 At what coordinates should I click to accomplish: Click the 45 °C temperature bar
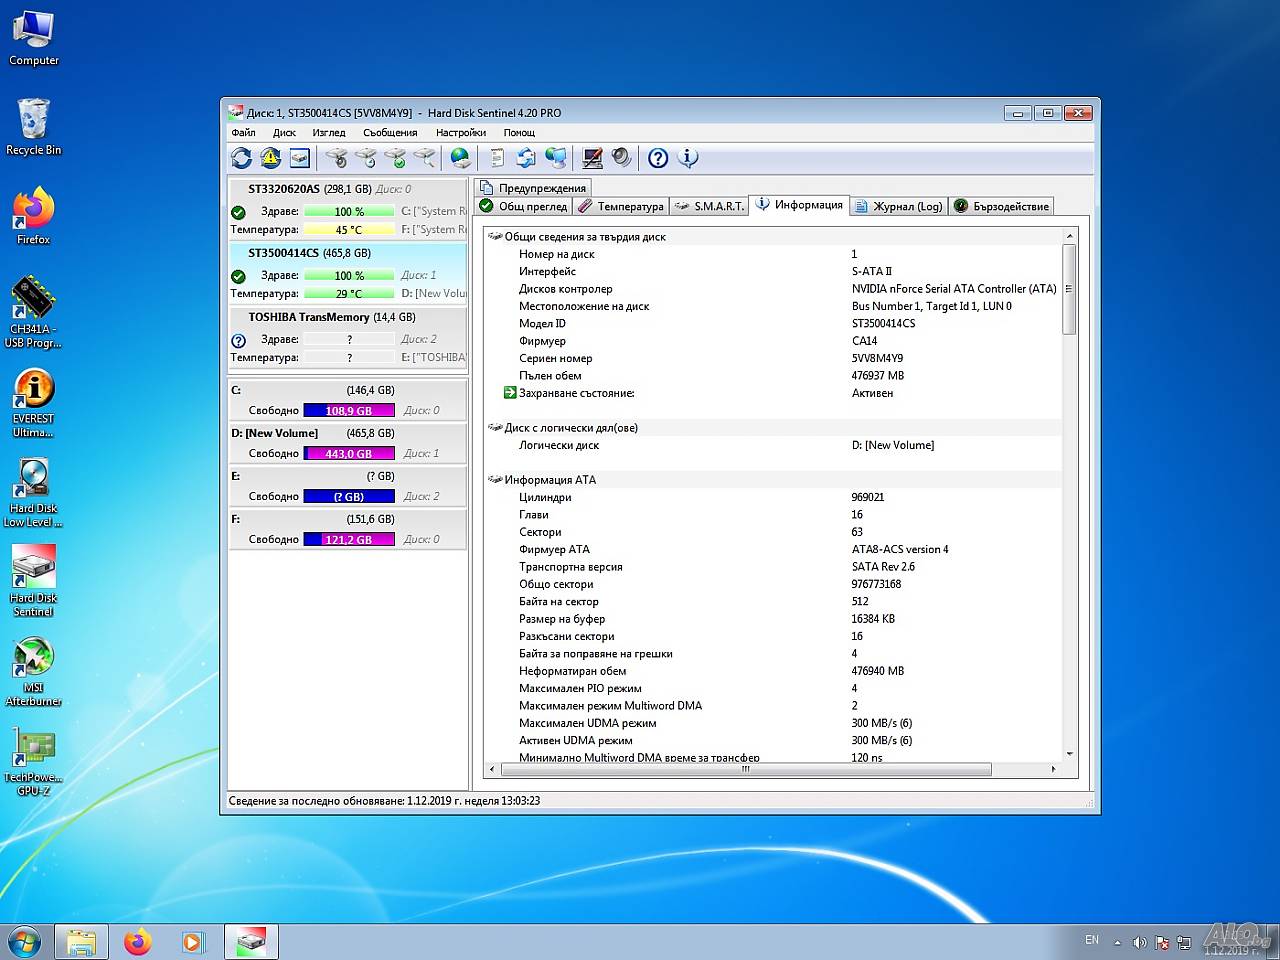(349, 230)
